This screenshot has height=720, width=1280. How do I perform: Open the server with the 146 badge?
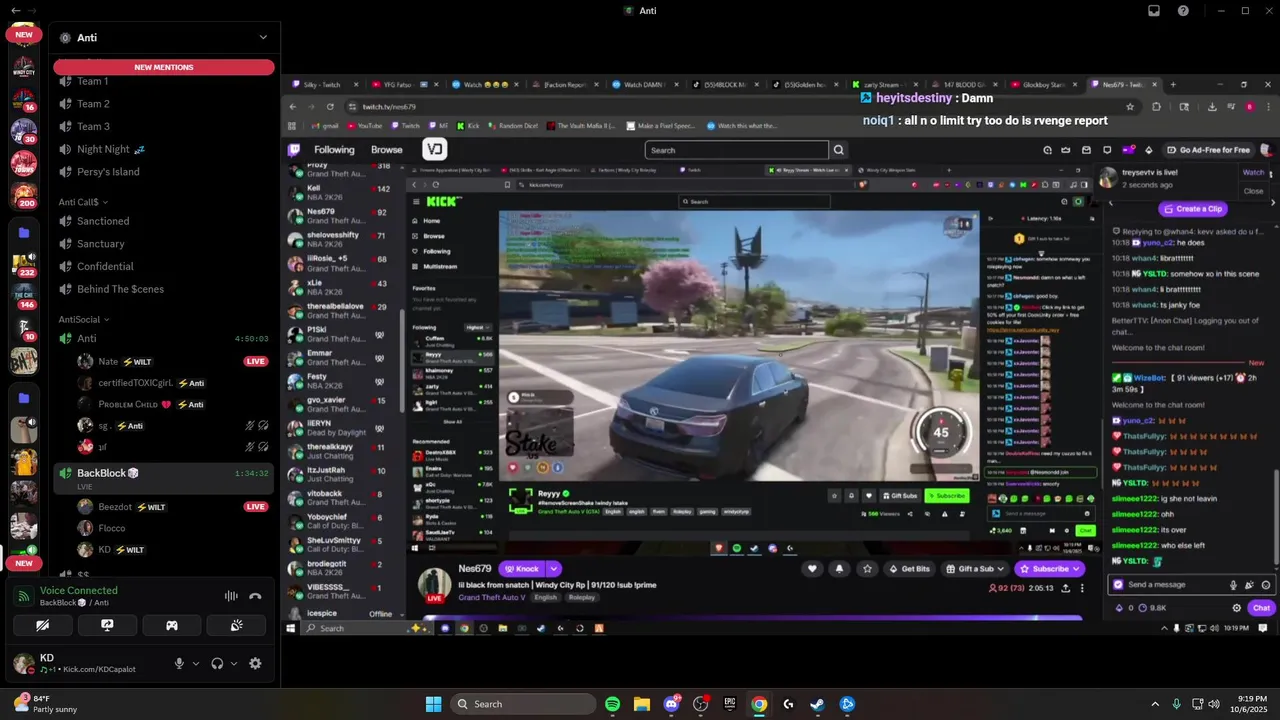24,295
